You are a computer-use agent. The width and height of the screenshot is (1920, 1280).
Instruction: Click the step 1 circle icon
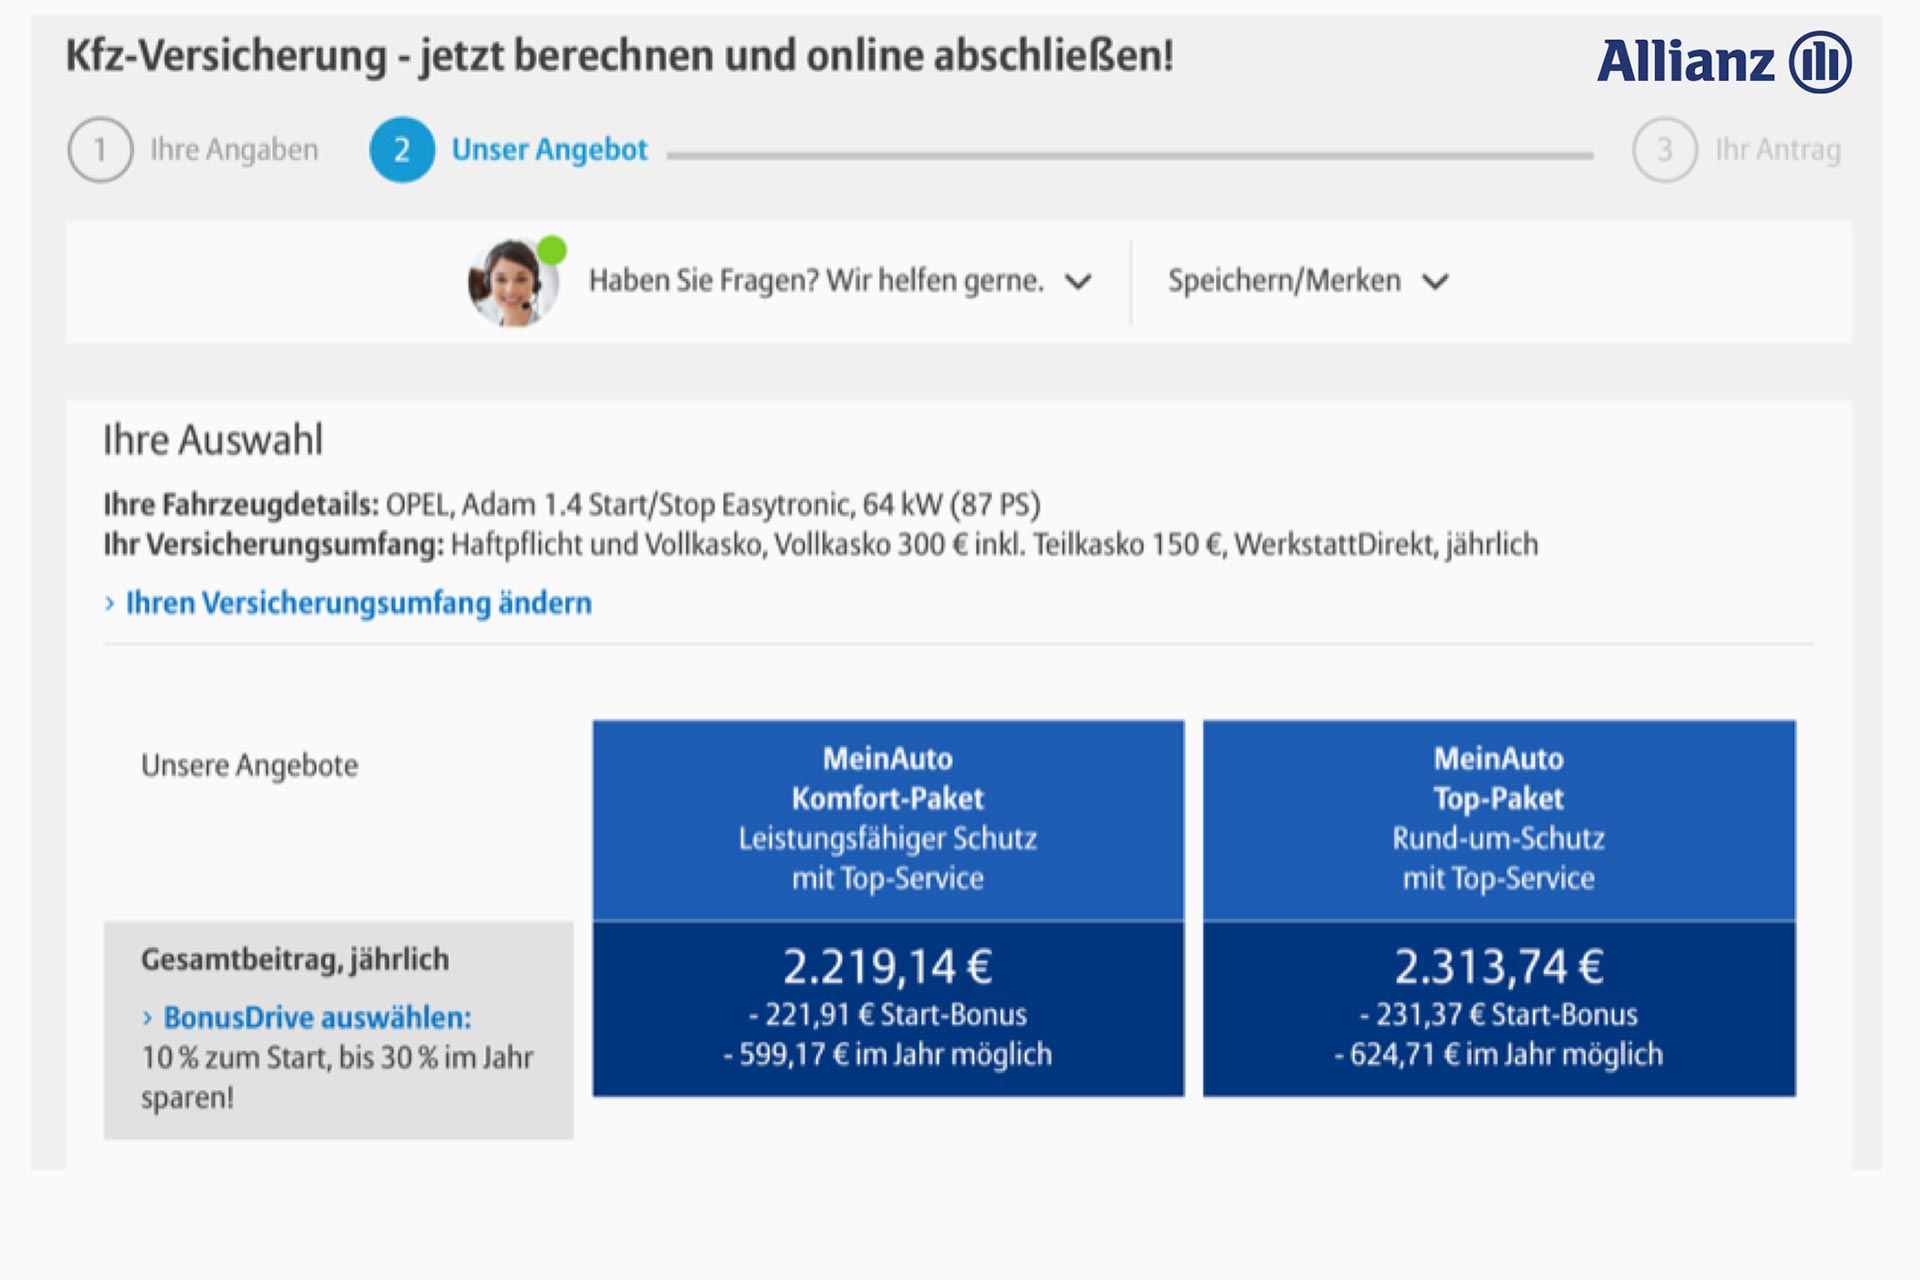100,150
